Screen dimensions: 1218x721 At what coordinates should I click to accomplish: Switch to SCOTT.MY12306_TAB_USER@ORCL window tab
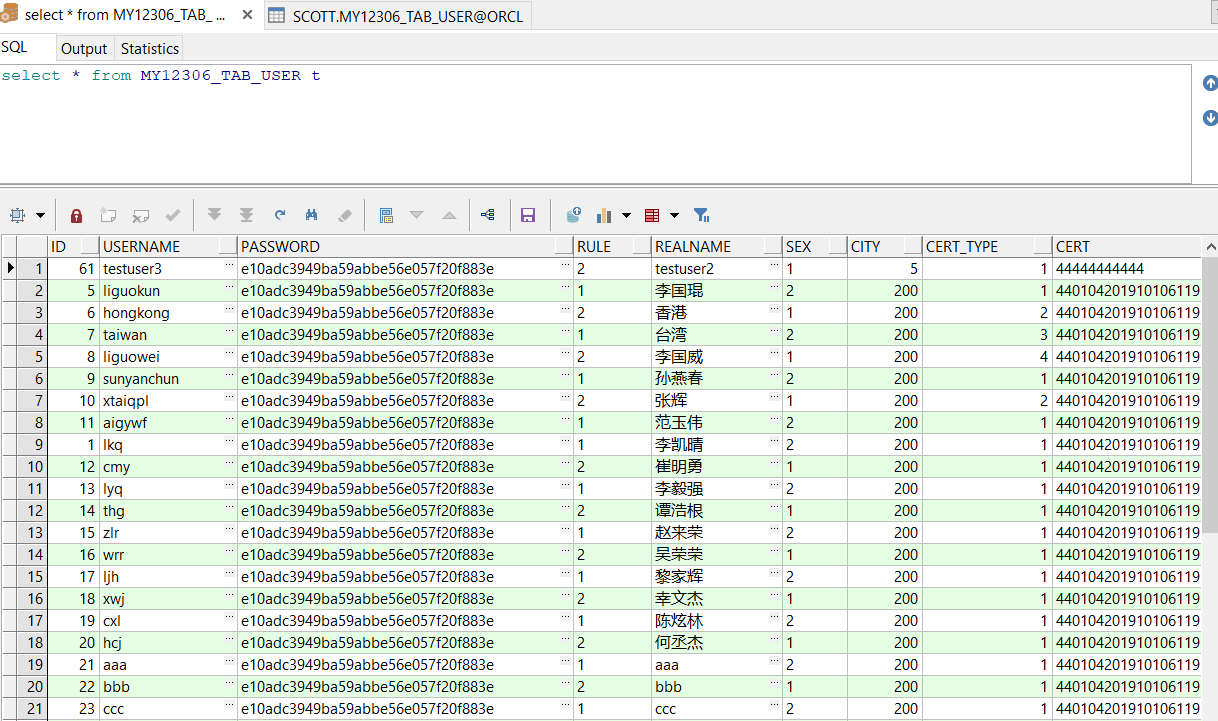pyautogui.click(x=397, y=16)
